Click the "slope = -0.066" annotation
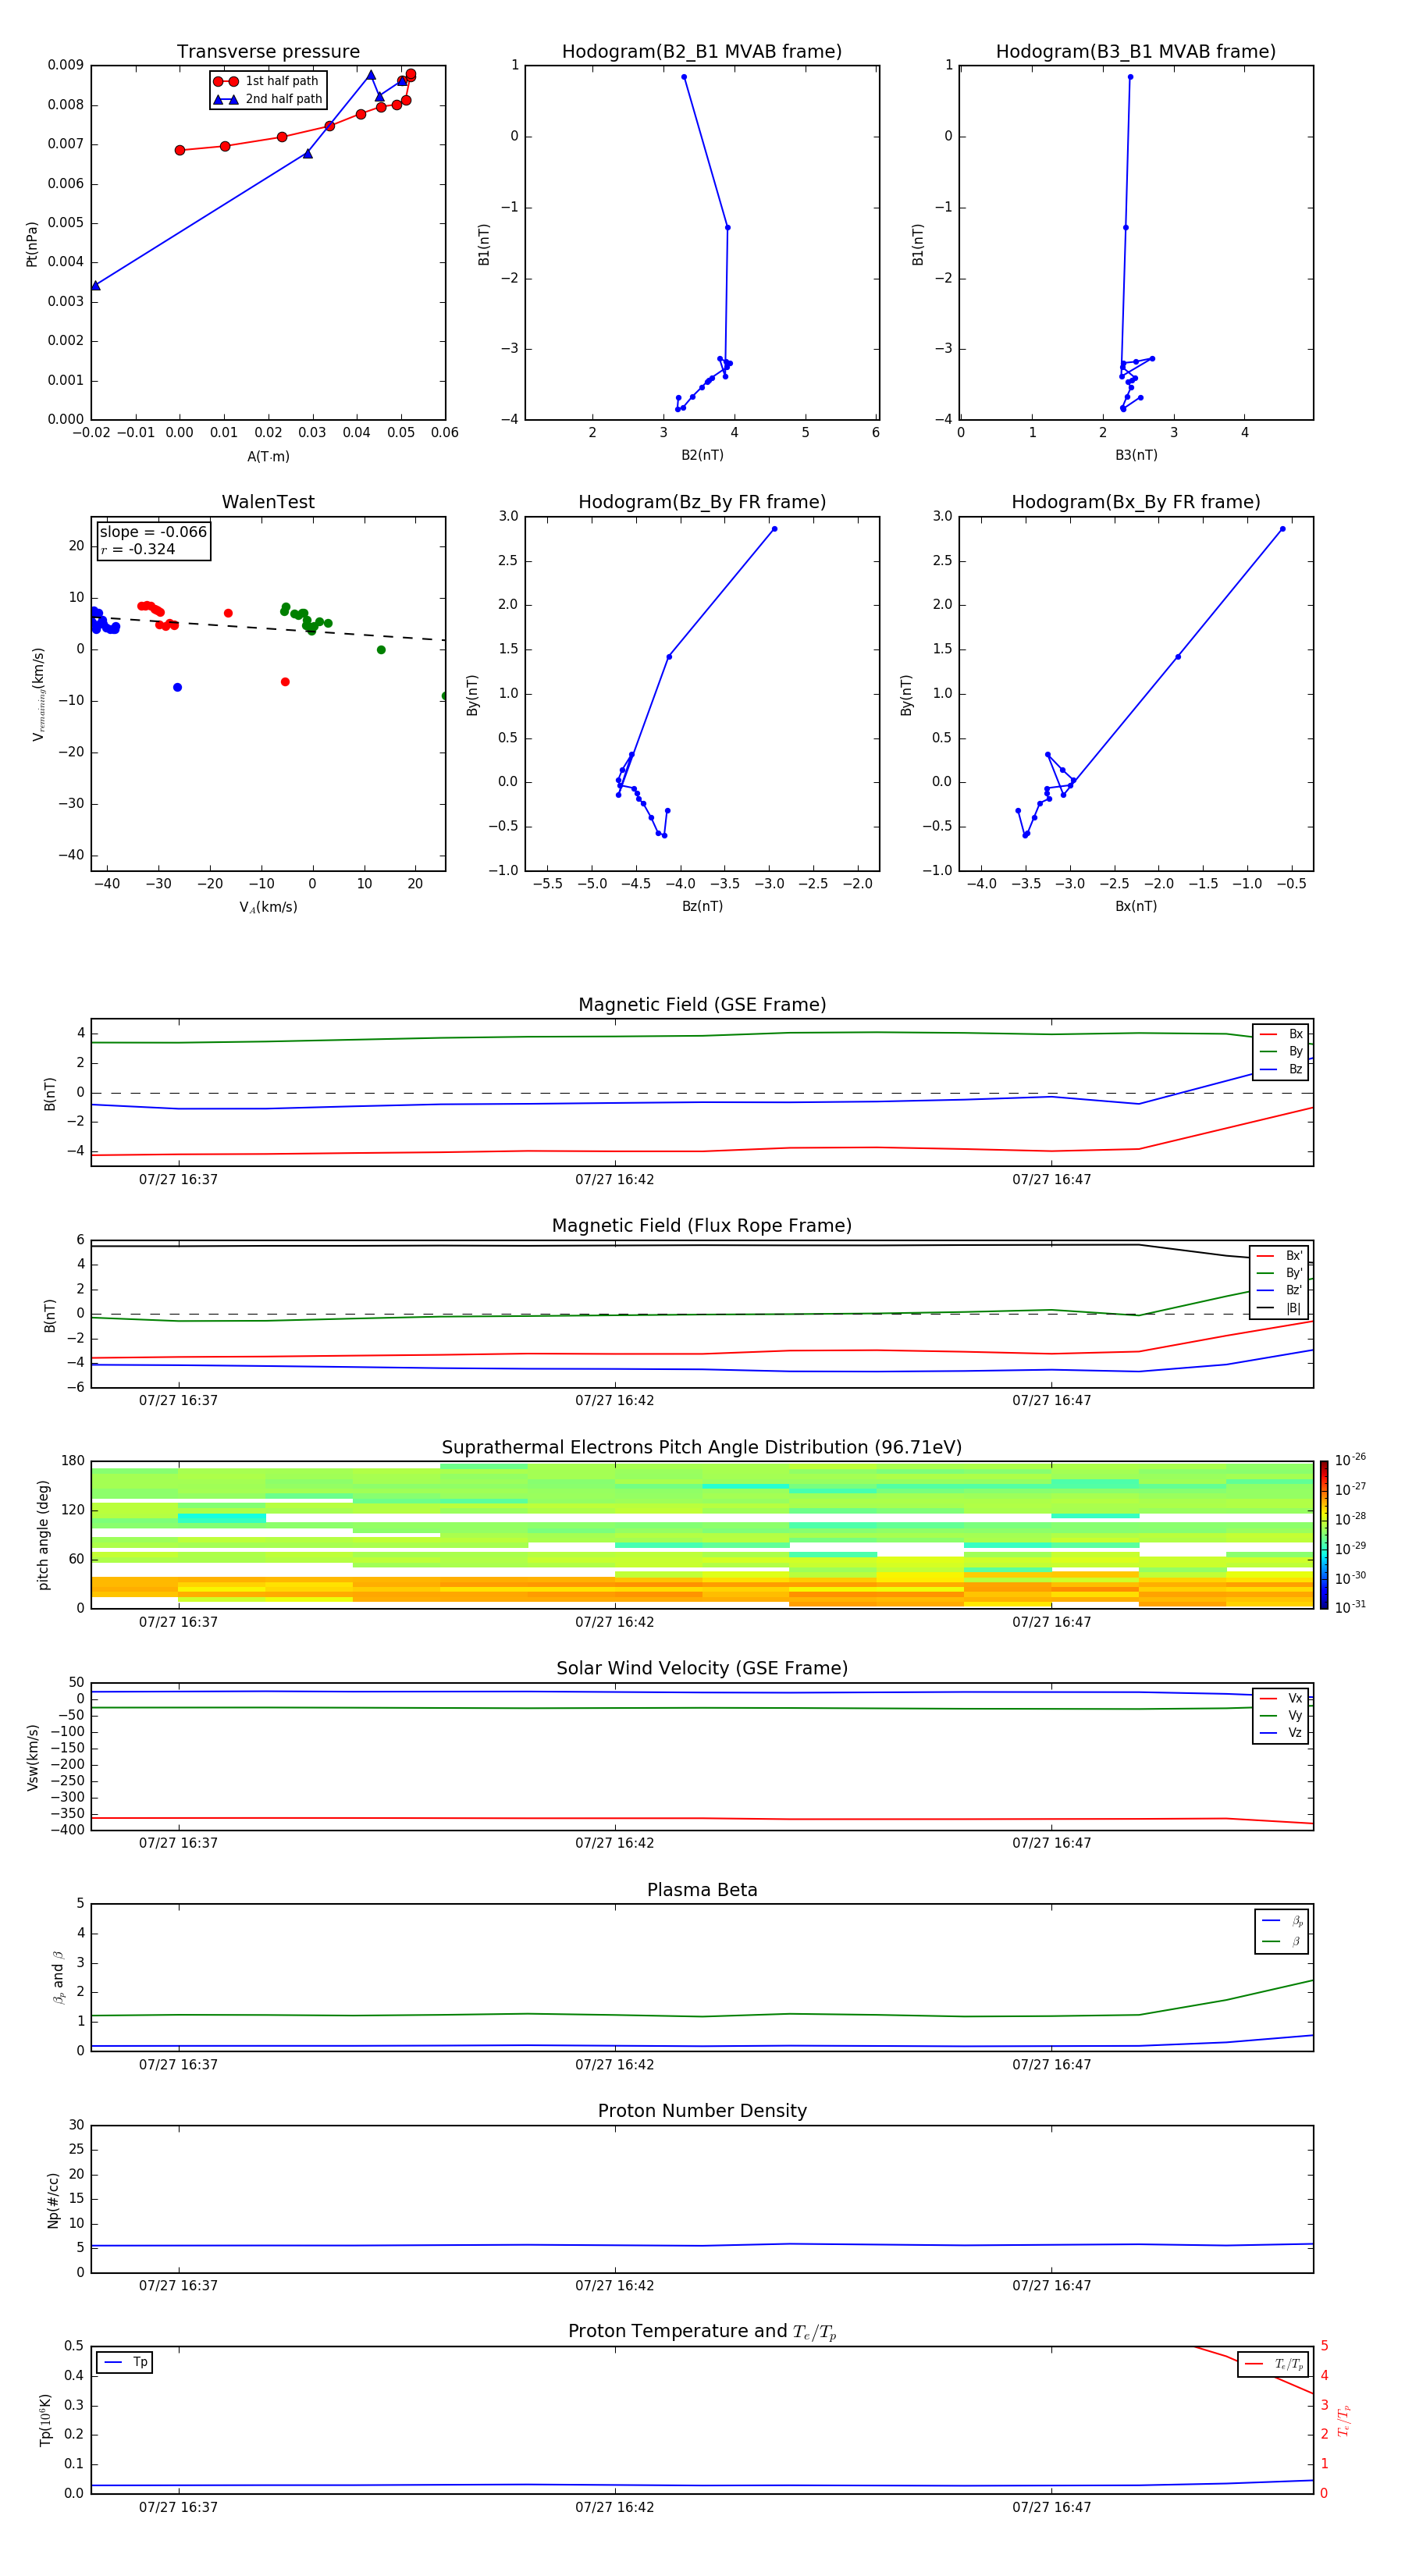1405x2576 pixels. point(153,532)
